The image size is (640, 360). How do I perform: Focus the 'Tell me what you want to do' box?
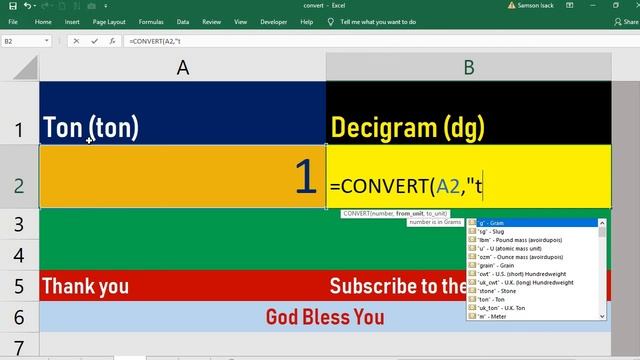[x=378, y=22]
